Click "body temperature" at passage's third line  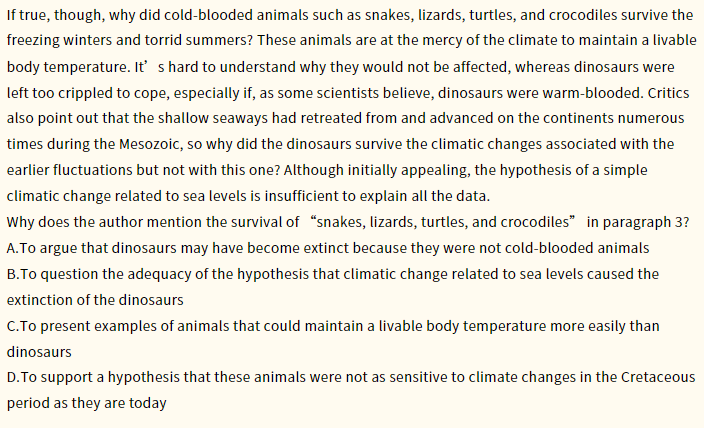[x=68, y=67]
